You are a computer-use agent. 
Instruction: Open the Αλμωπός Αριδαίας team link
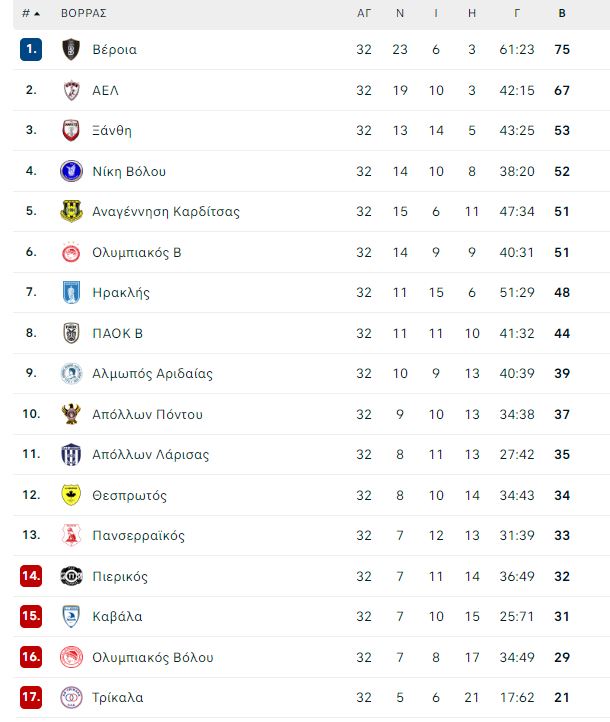152,373
